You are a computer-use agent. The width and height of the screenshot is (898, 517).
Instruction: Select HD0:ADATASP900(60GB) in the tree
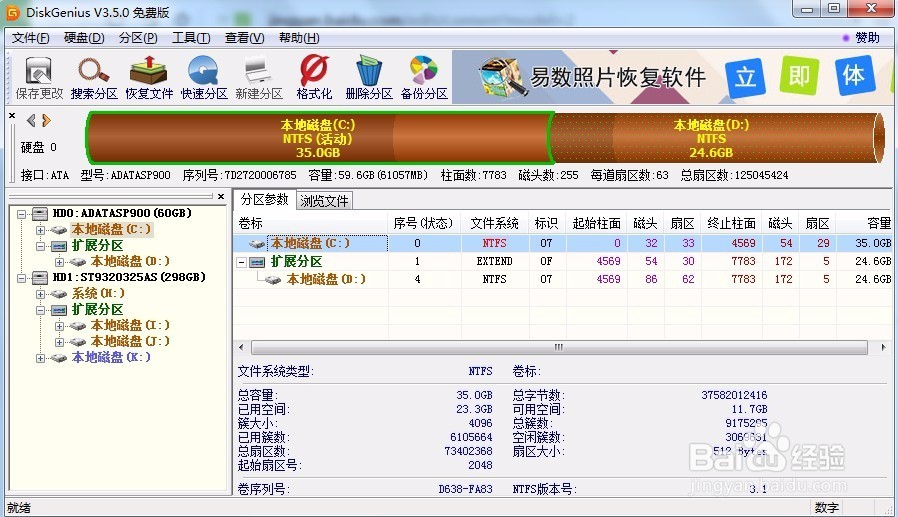point(122,213)
